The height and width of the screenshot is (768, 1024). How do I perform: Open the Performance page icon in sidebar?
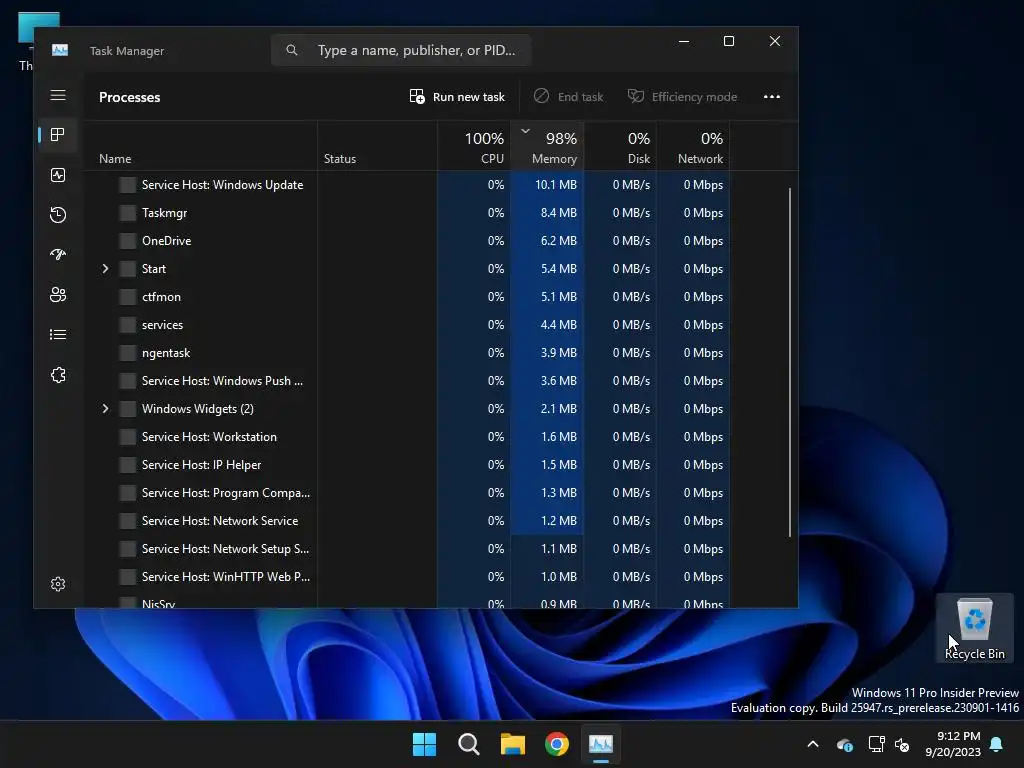(57, 175)
